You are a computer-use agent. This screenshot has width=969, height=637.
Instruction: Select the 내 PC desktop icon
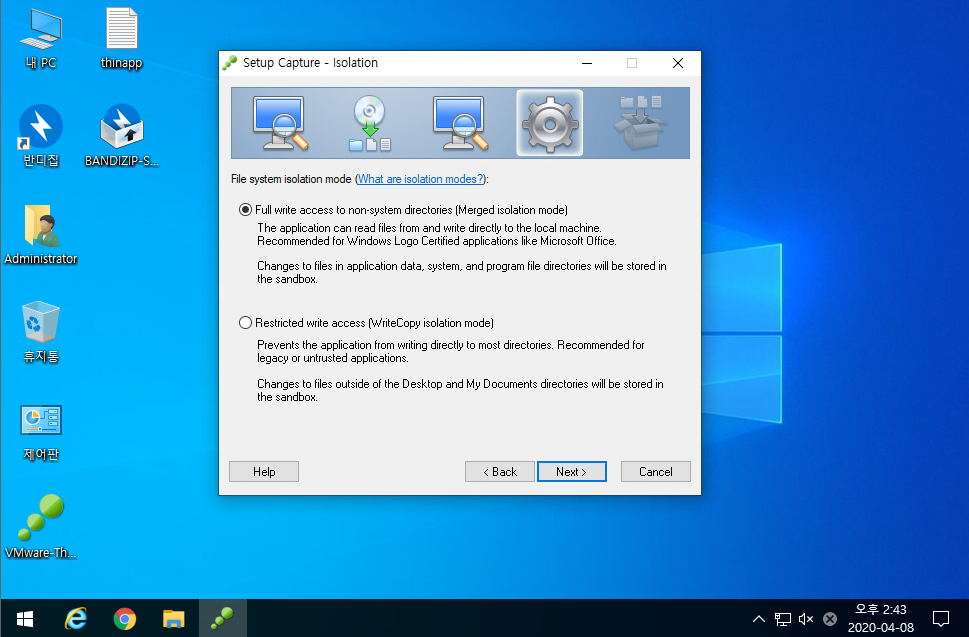(x=41, y=38)
